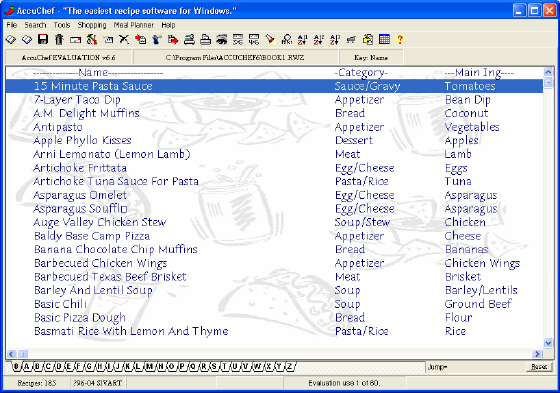Select Barley And Lentil Soup recipe
Screen dimensions: 560x393
pos(274,290)
